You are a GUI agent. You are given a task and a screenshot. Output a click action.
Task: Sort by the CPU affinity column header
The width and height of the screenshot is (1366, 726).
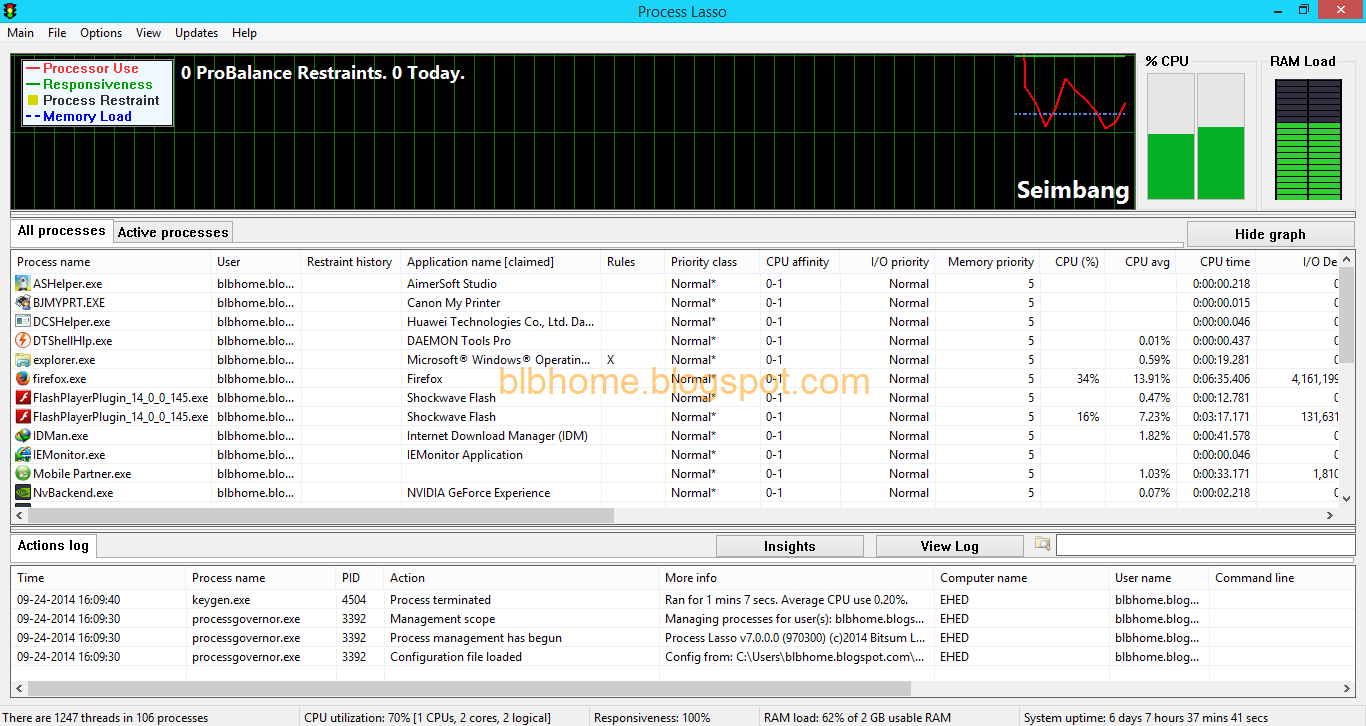click(798, 262)
